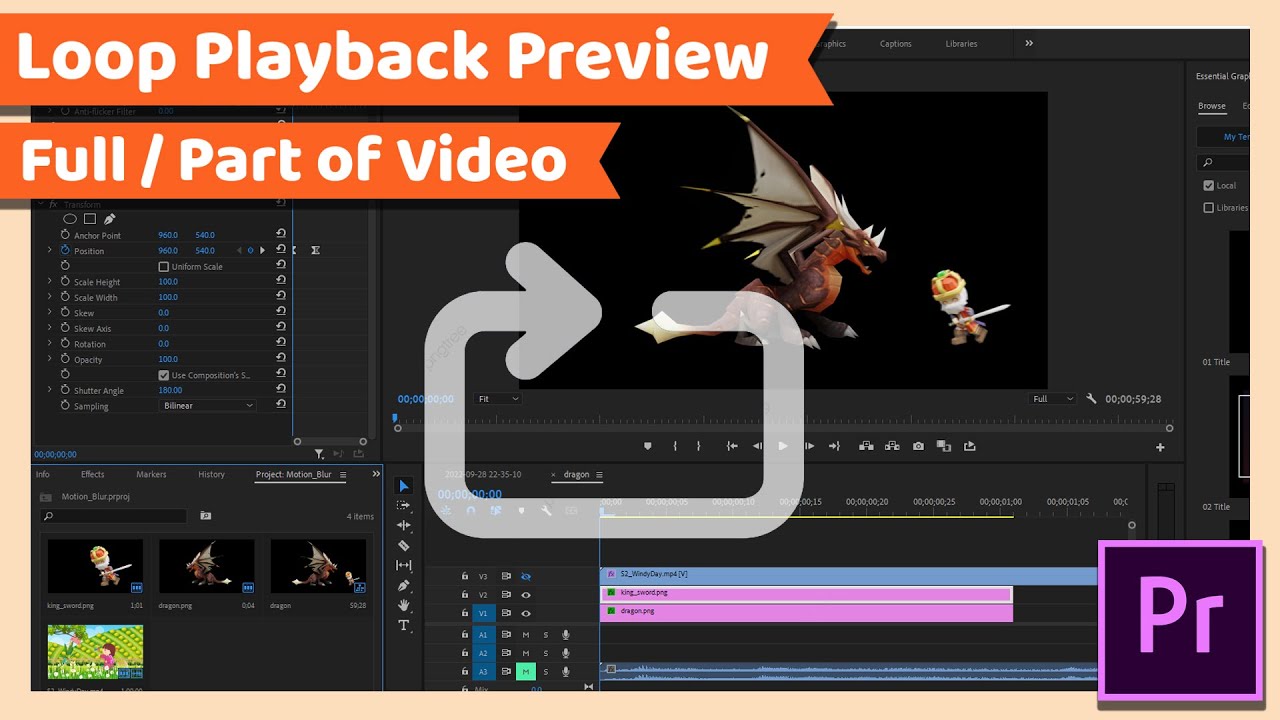
Task: Toggle the Libraries checkbox in Essential Graphics
Action: [x=1208, y=207]
